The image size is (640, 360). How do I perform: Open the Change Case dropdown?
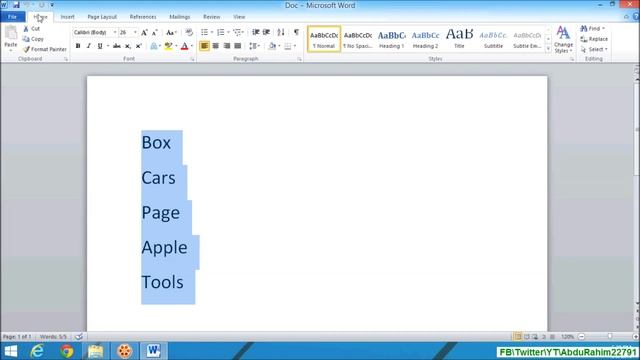pos(171,32)
